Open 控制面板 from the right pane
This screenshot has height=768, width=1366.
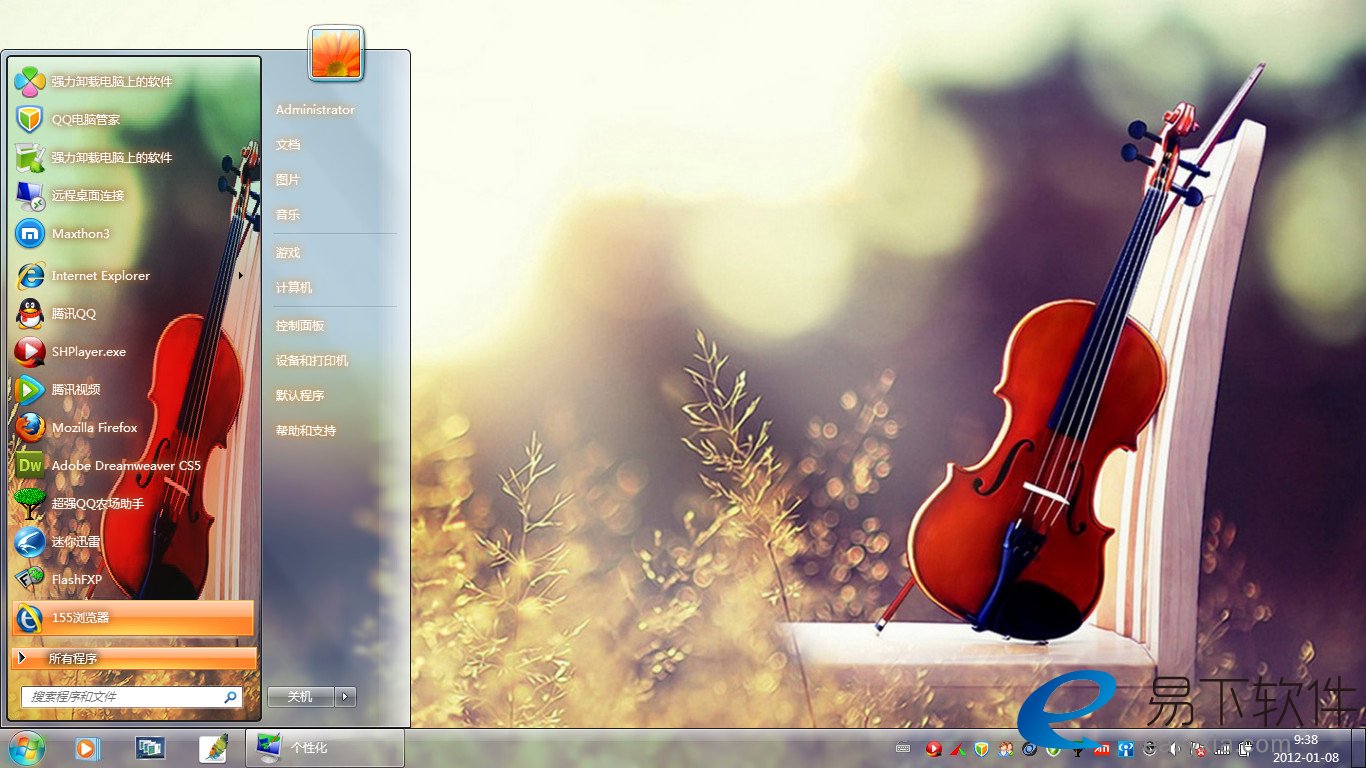300,326
